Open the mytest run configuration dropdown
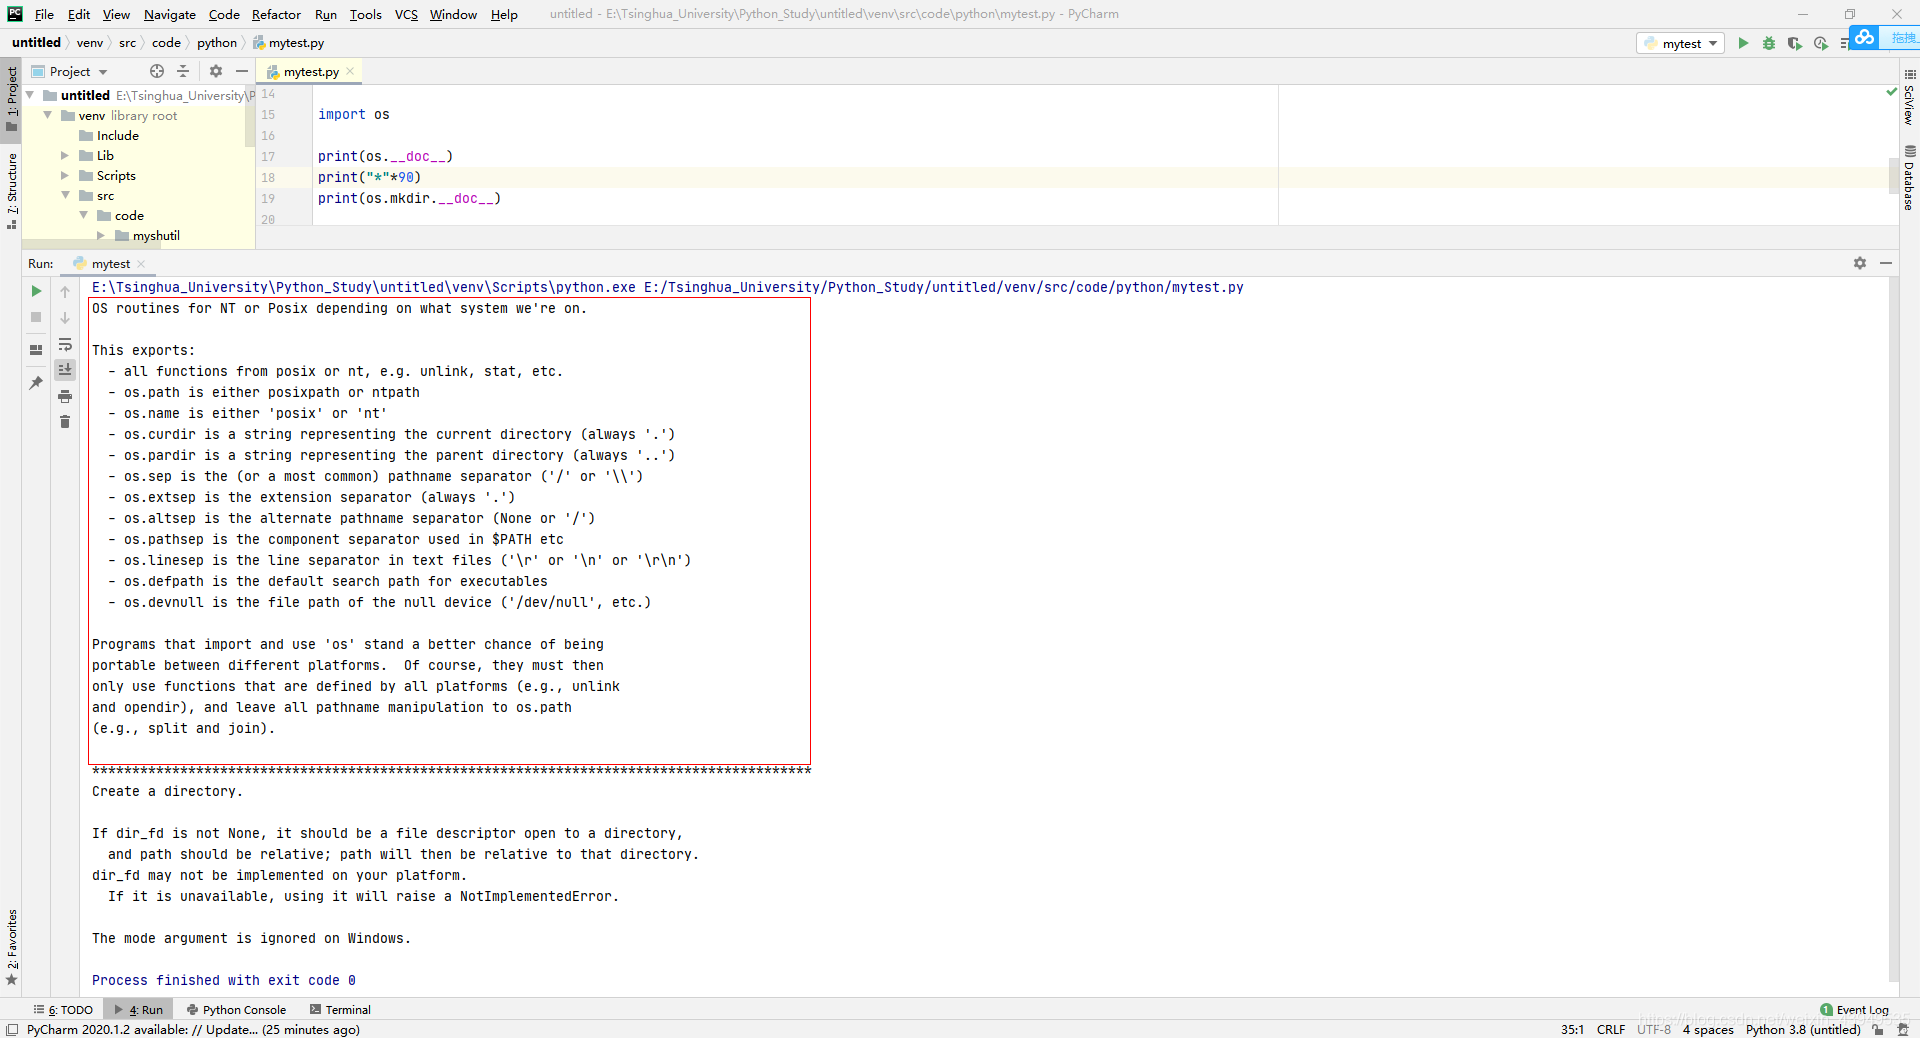The image size is (1920, 1038). point(1681,43)
